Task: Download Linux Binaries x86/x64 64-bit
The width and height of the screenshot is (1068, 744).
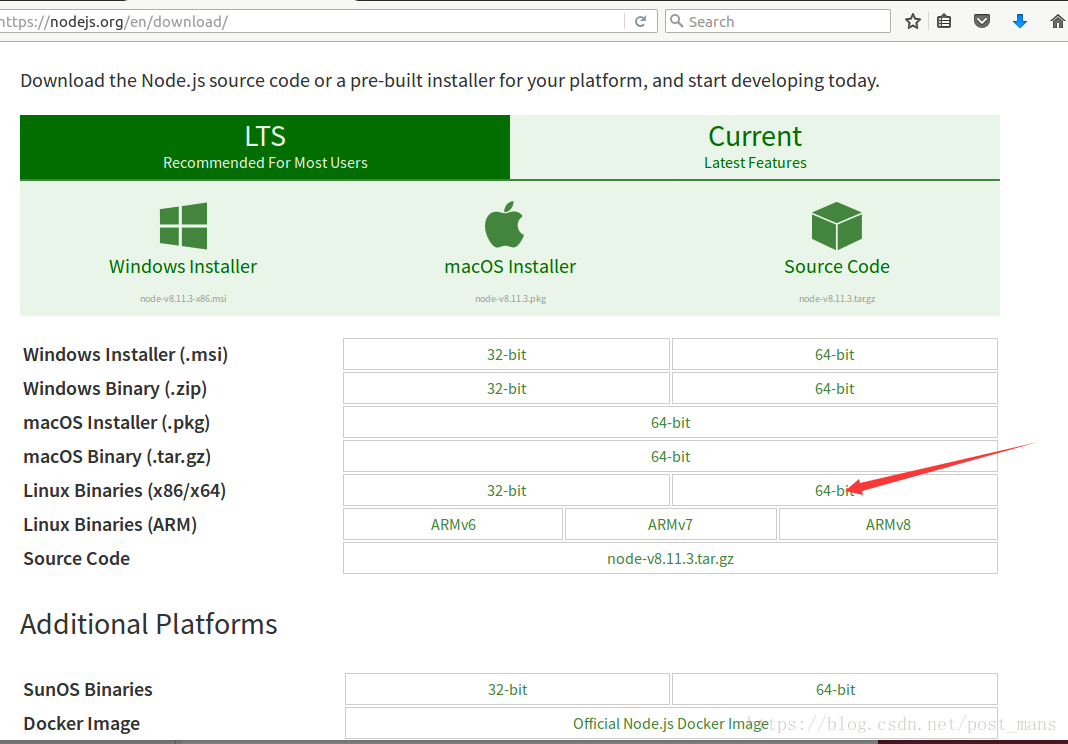Action: [x=834, y=491]
